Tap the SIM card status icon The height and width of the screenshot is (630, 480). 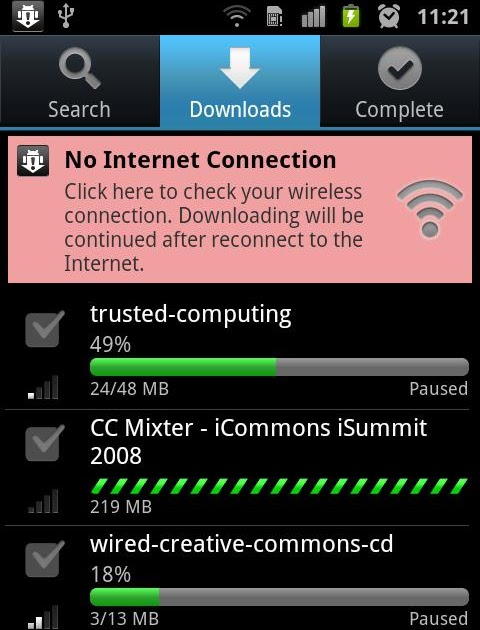pos(274,17)
